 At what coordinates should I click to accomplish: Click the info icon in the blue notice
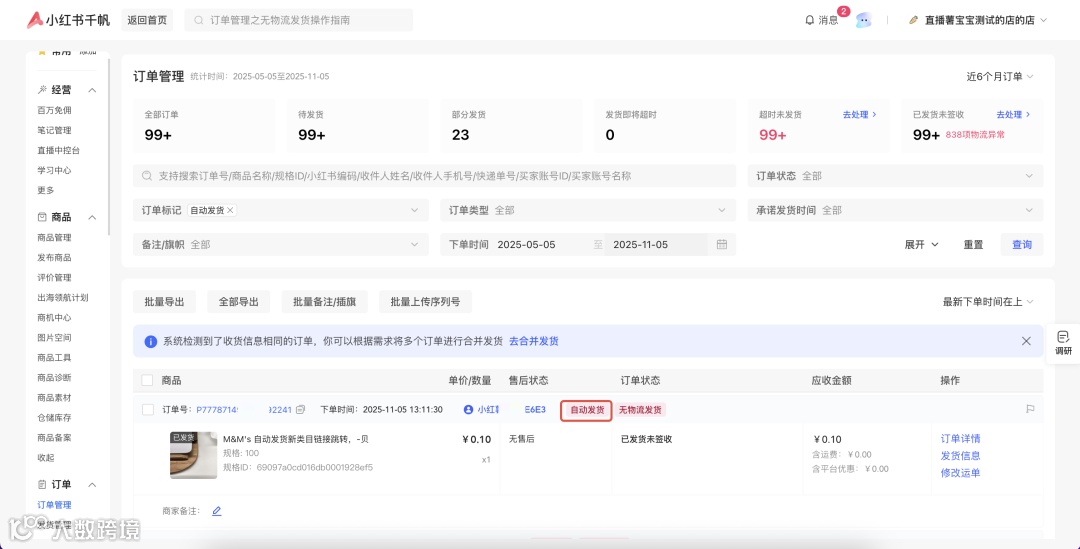(151, 342)
